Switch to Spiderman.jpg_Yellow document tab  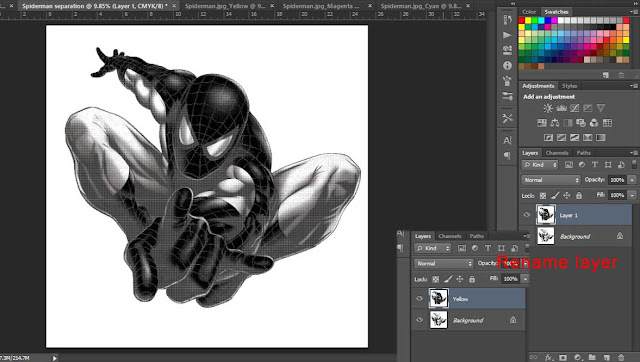click(x=224, y=6)
